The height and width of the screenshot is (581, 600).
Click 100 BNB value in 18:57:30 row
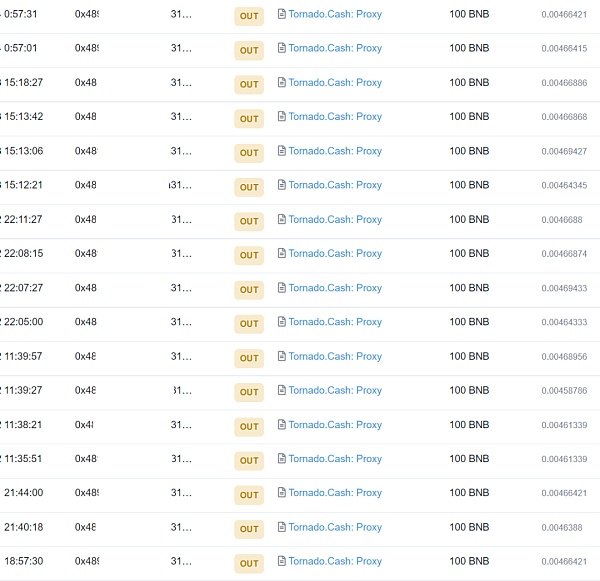pos(469,561)
